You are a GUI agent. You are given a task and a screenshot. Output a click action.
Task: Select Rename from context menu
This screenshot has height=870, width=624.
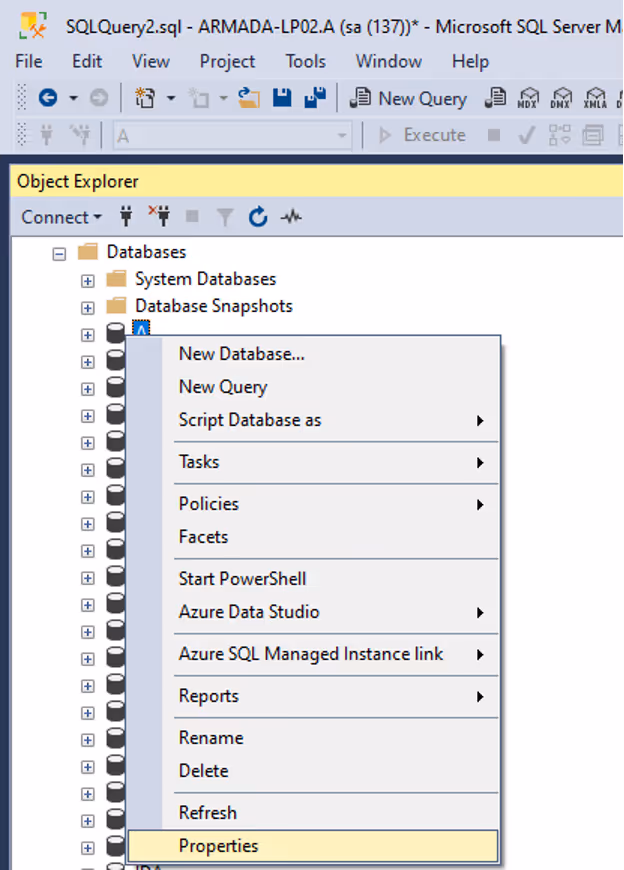tap(313, 738)
